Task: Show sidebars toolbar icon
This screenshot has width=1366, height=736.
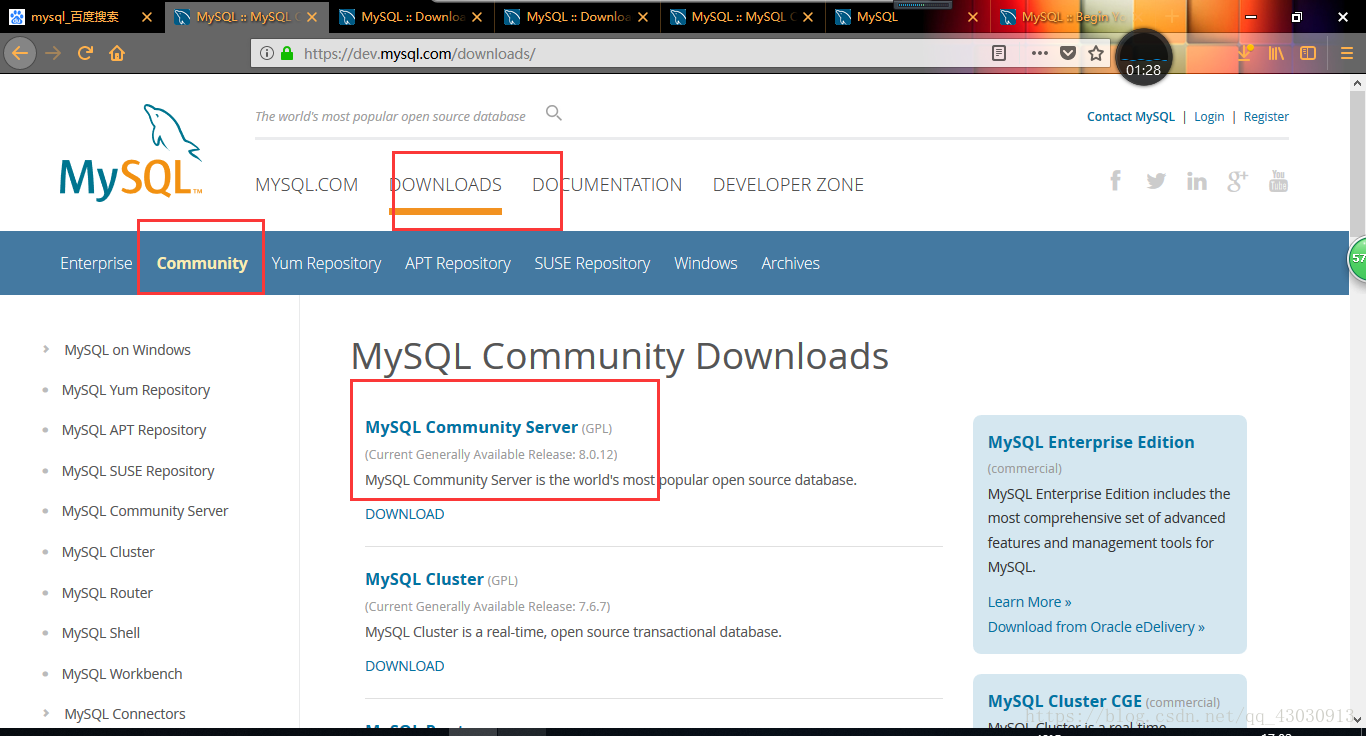Action: click(x=1307, y=53)
